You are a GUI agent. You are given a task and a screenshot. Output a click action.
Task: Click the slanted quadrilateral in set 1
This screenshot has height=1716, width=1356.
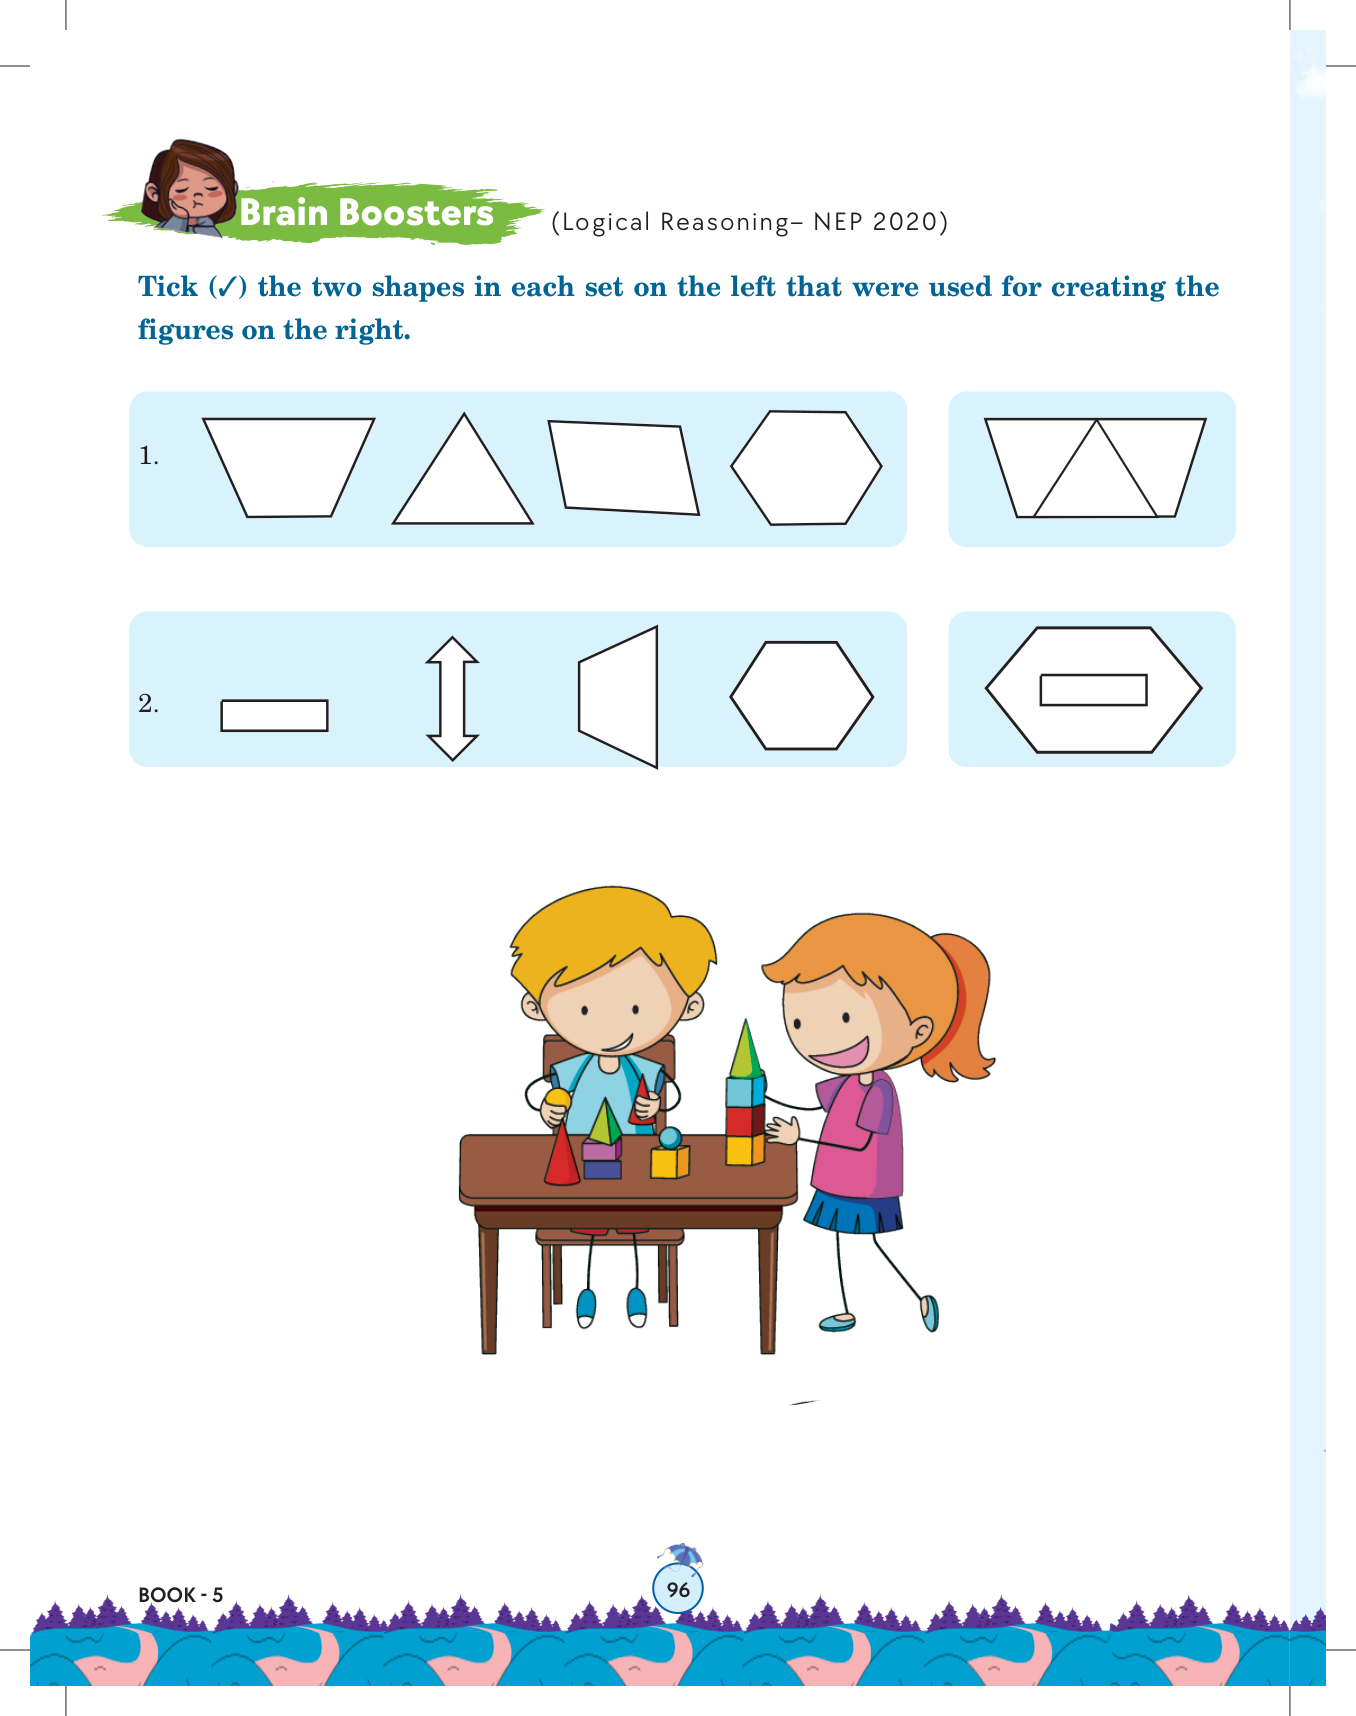pos(623,468)
